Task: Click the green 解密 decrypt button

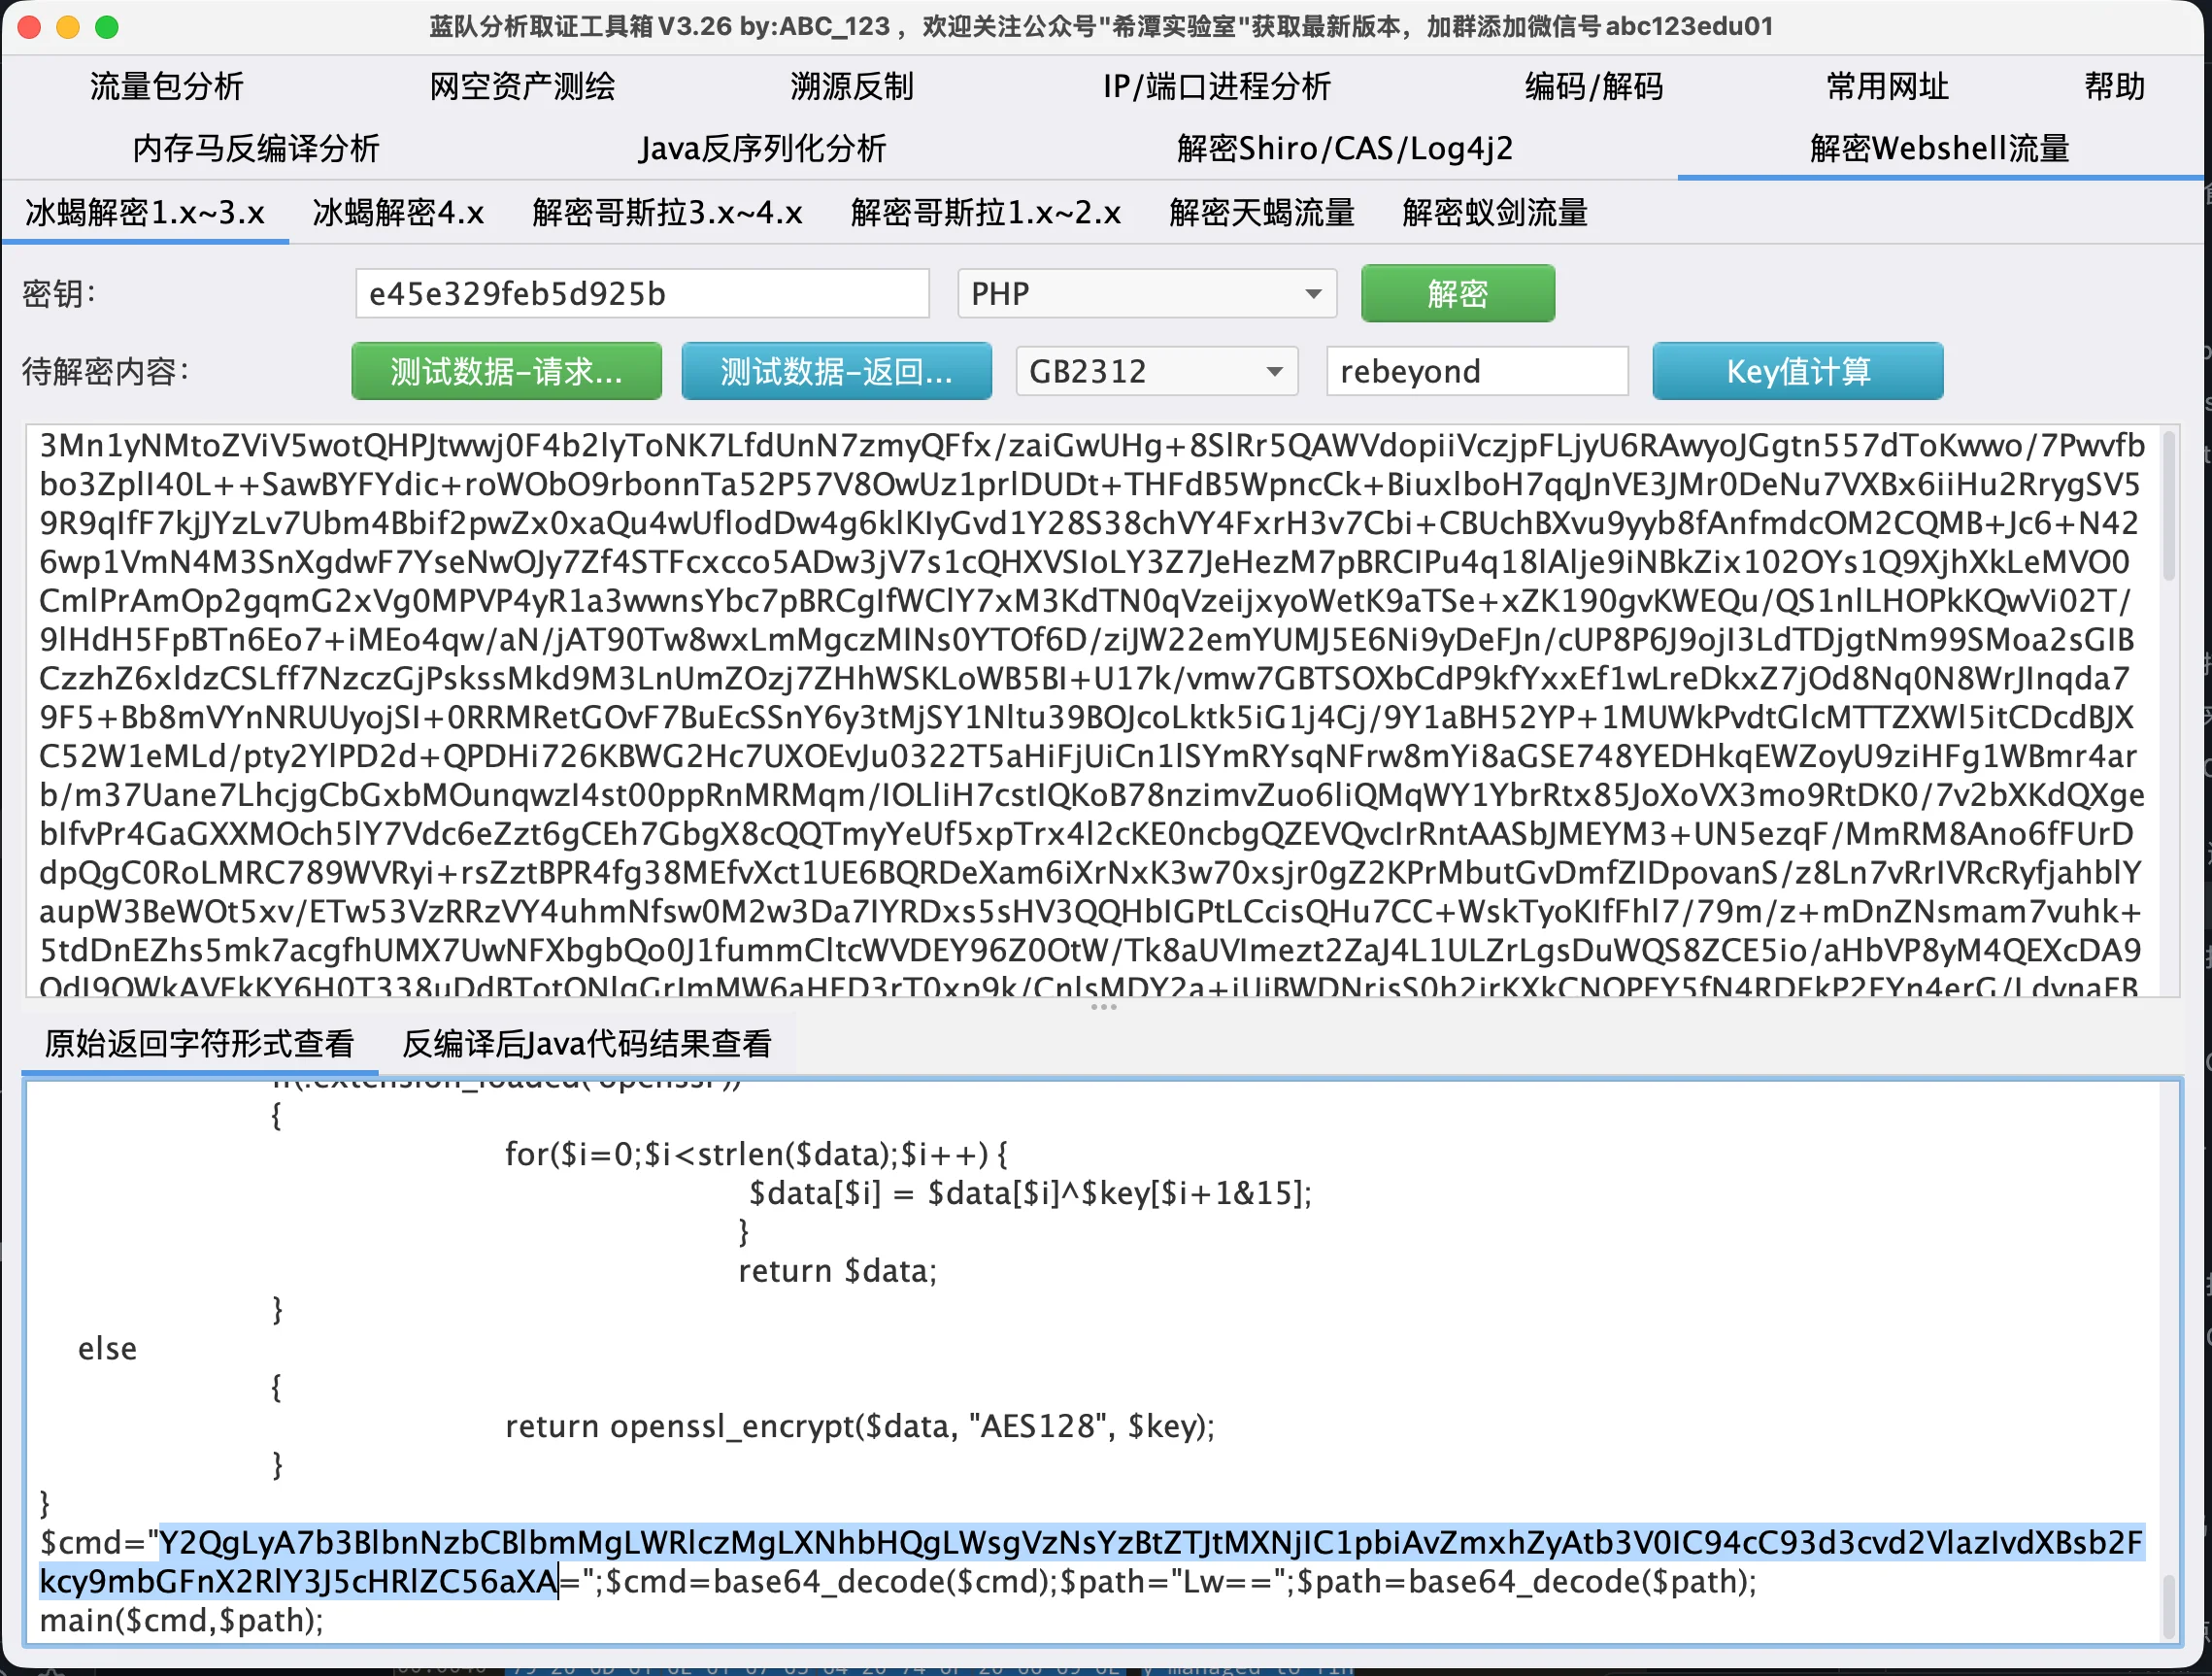Action: tap(1457, 294)
